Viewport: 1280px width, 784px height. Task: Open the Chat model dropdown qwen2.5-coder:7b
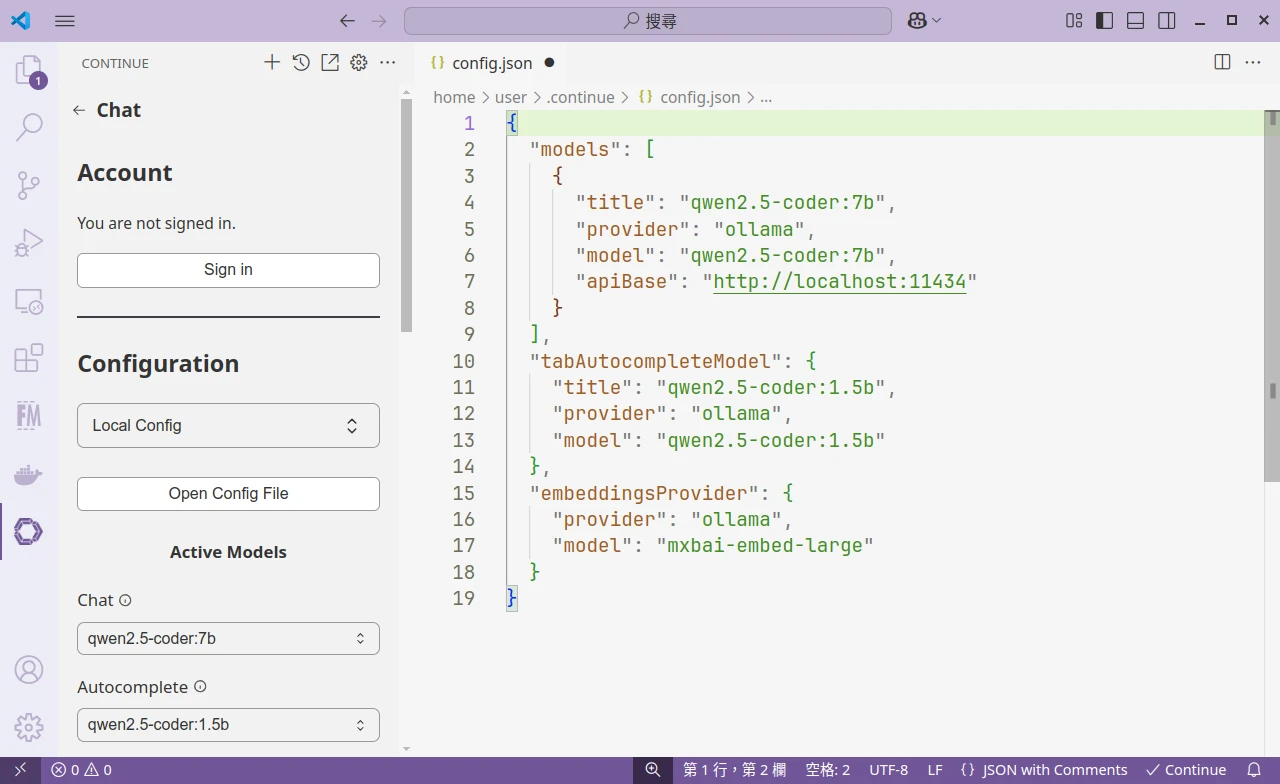(x=228, y=639)
